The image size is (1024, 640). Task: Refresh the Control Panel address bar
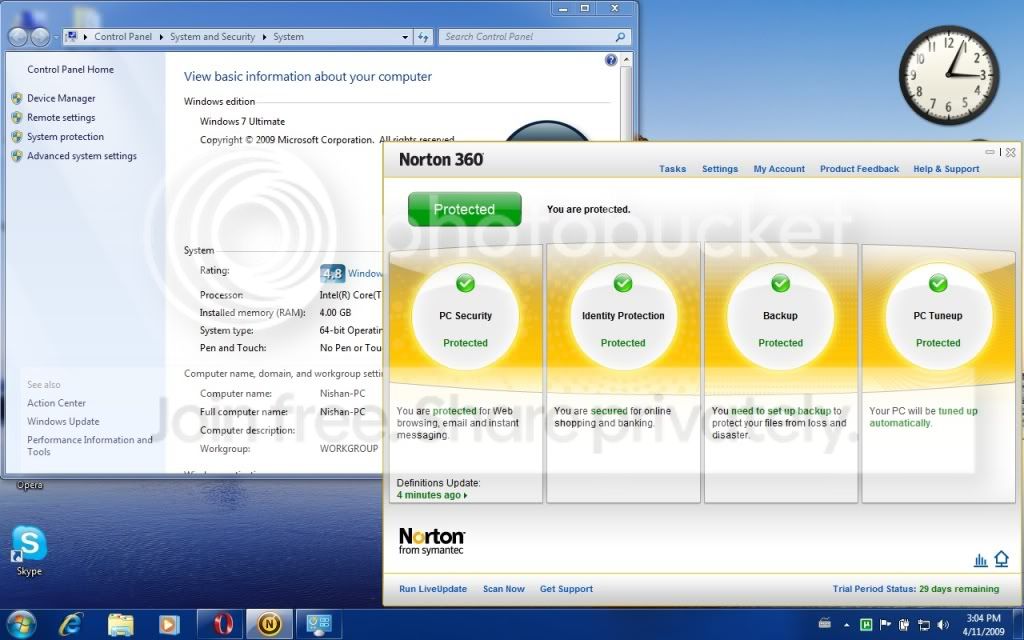pyautogui.click(x=423, y=37)
